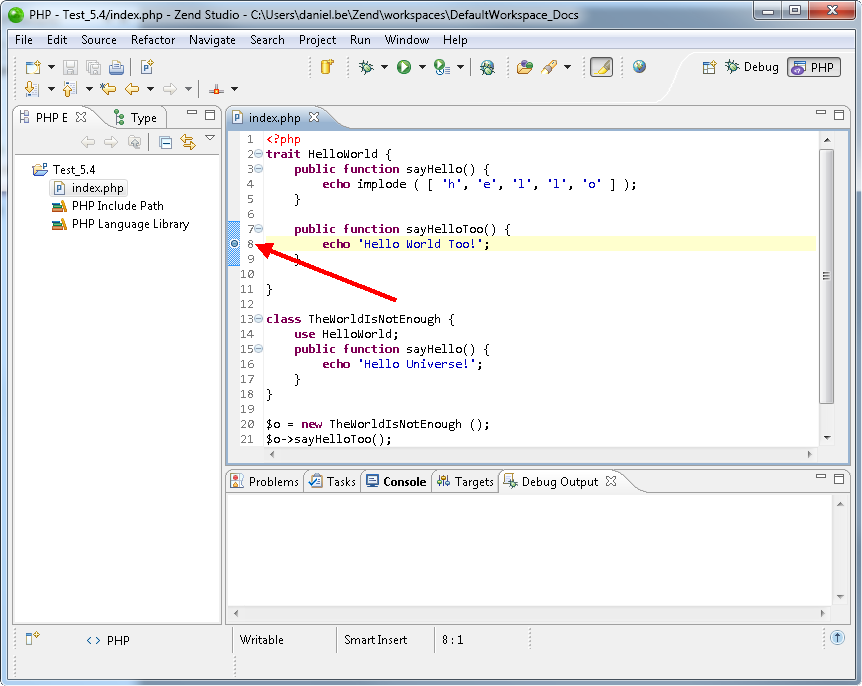Image resolution: width=862 pixels, height=686 pixels.
Task: Select index.php in the project tree
Action: tap(97, 188)
